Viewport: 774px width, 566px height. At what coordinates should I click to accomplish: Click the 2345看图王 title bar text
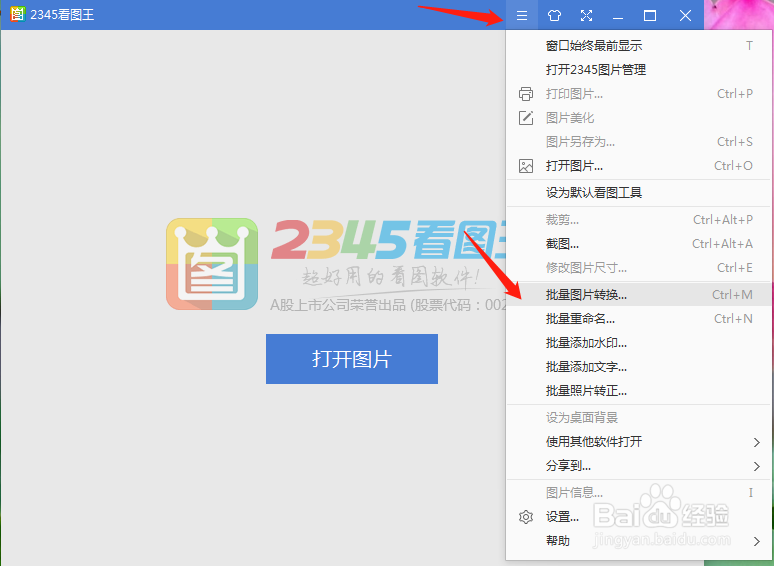62,15
